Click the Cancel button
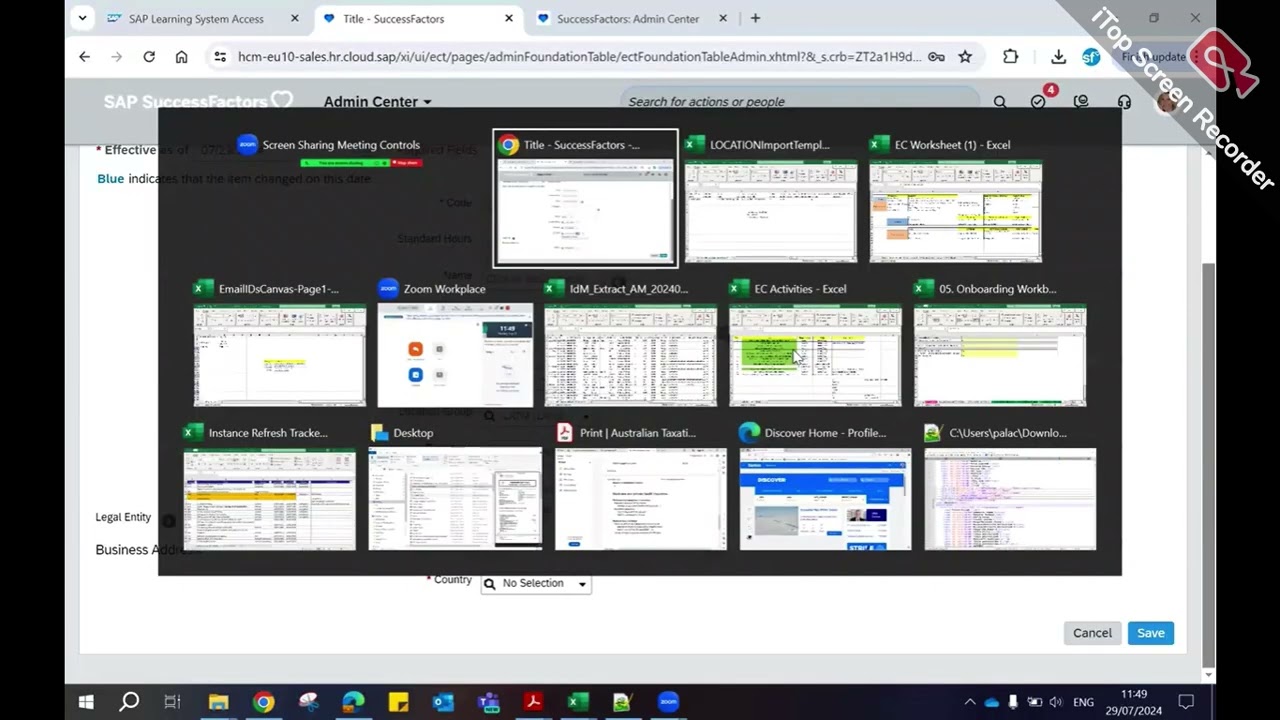Screen dimensions: 1280x720 coord(1092,633)
